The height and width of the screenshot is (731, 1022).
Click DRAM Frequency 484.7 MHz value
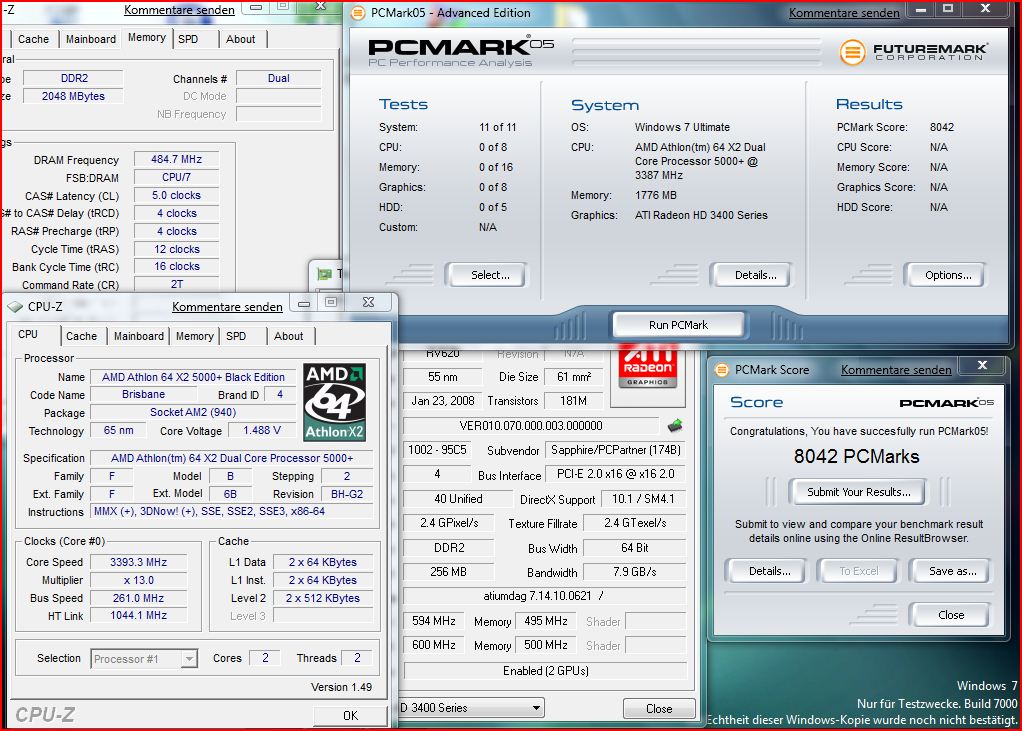coord(176,159)
